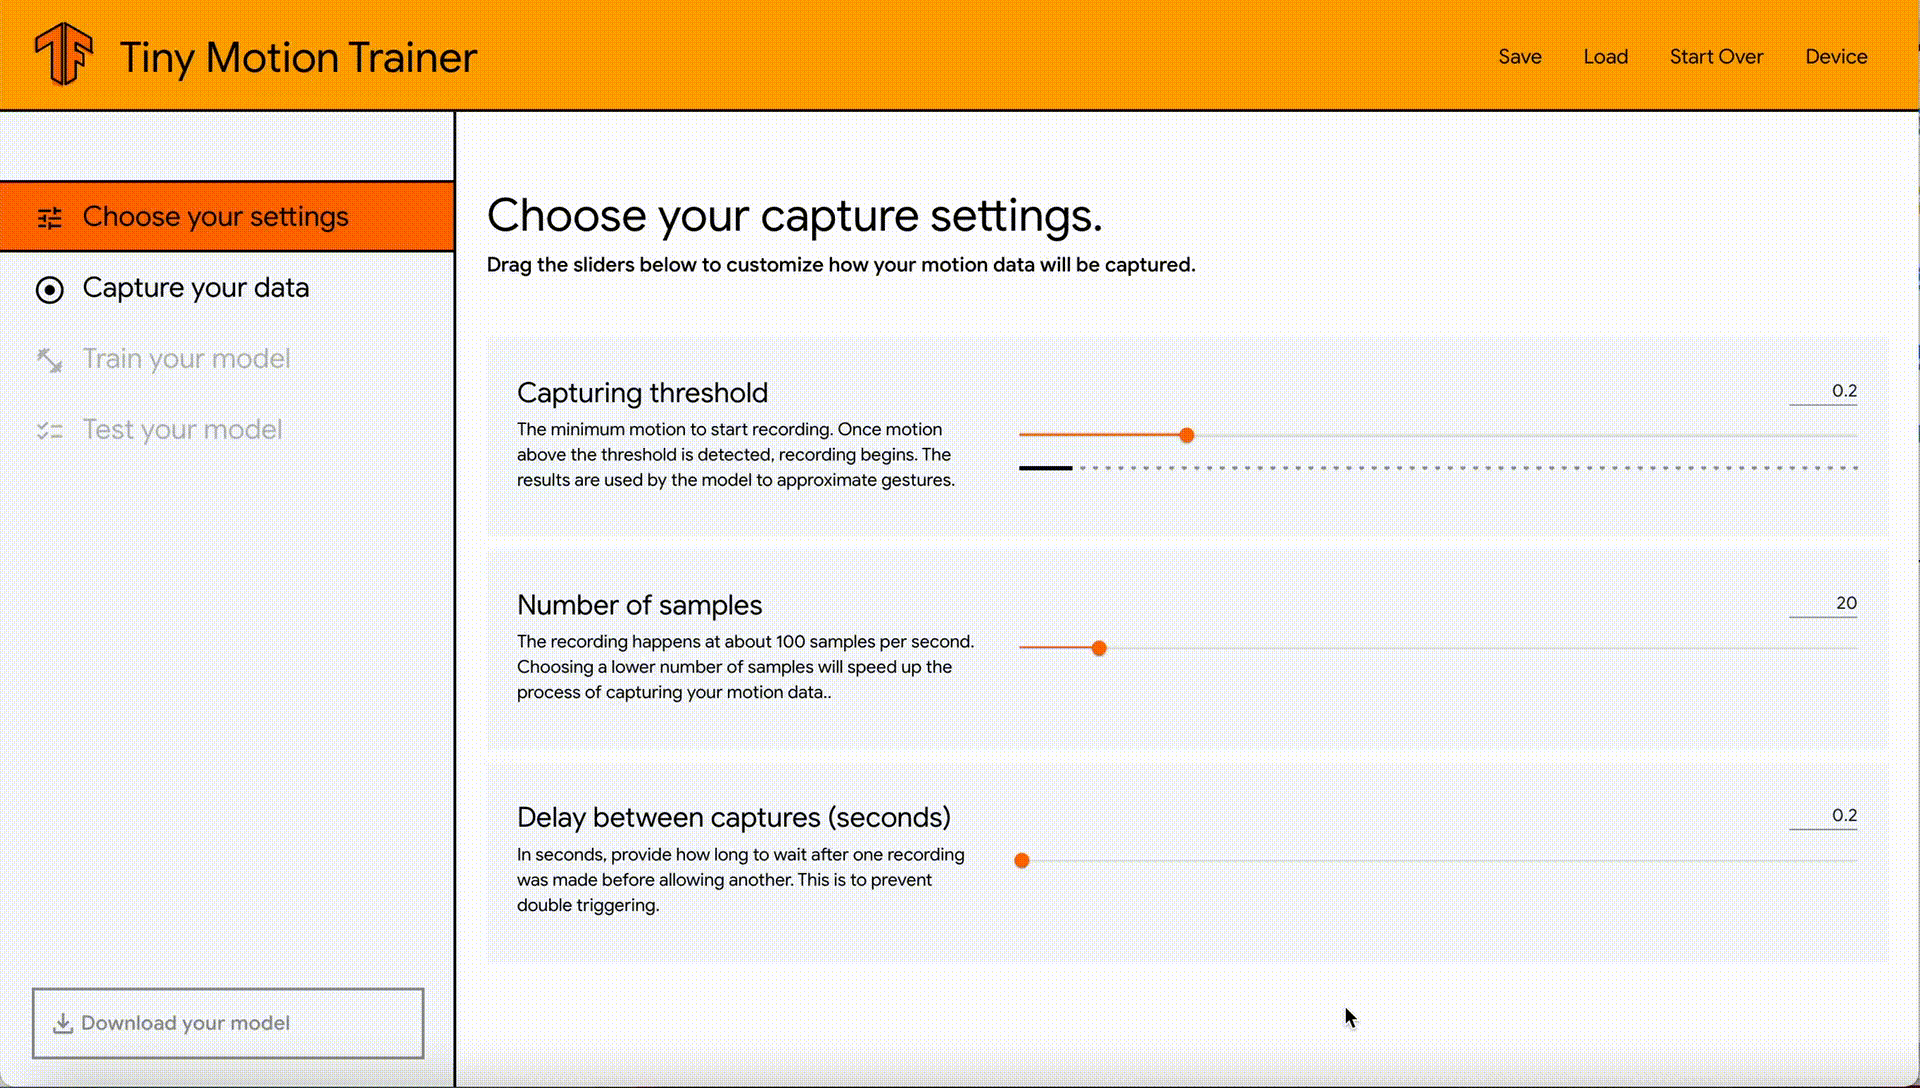This screenshot has width=1920, height=1088.
Task: Select the Capture your data step
Action: [195, 287]
